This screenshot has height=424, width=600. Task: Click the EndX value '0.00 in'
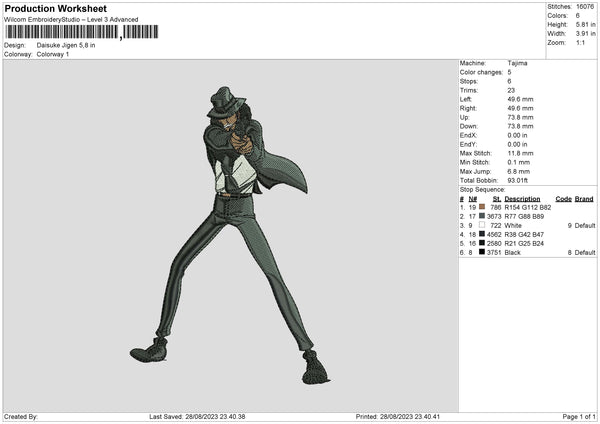coord(517,135)
